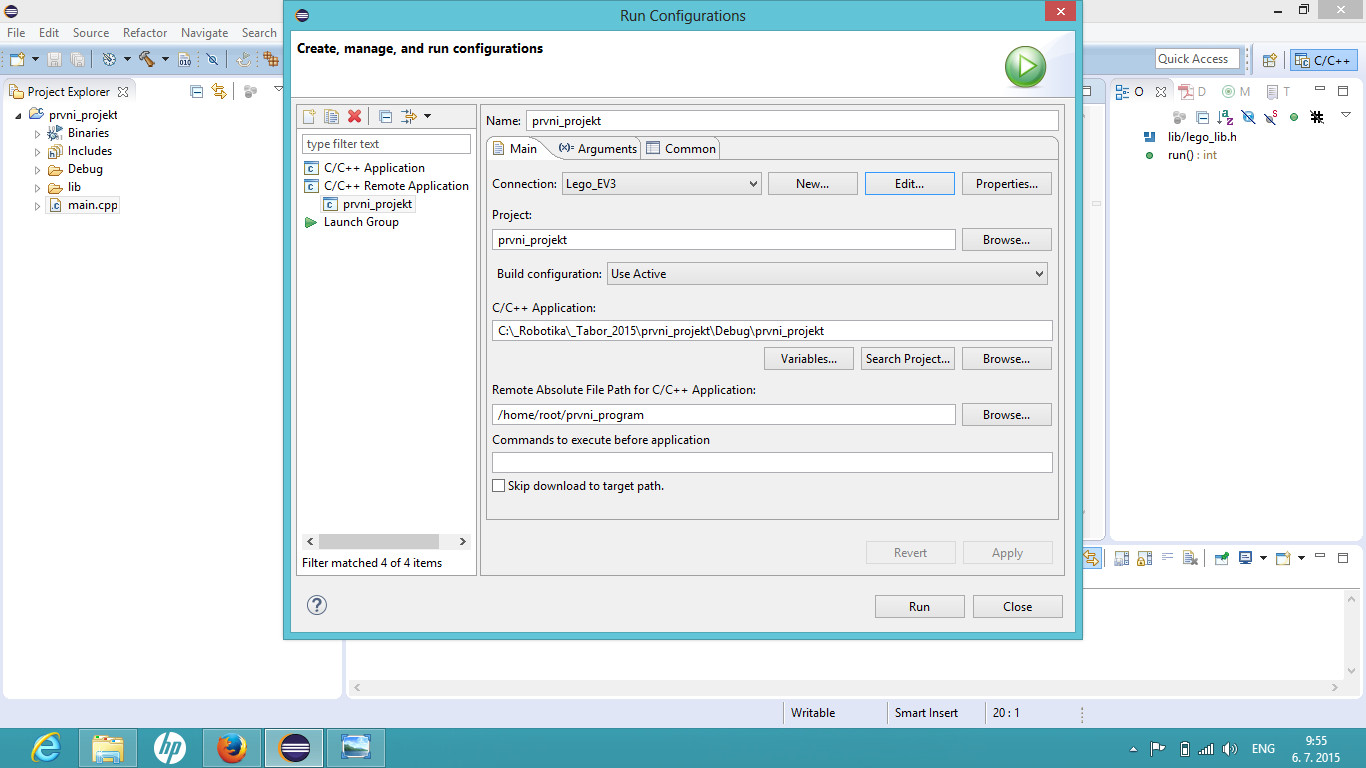Switch to the Common tab
The image size is (1366, 768).
681,148
